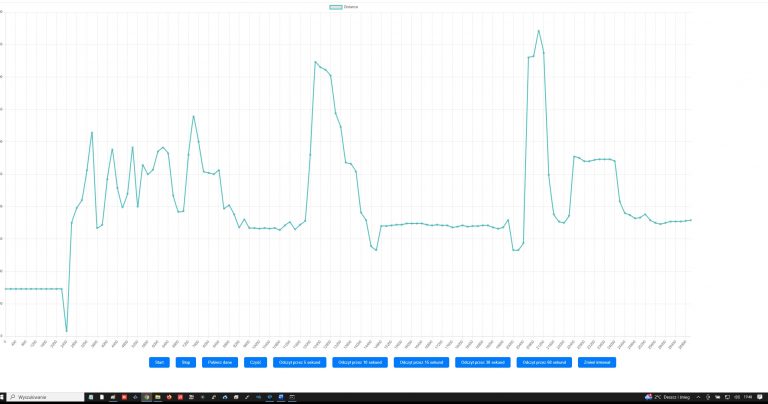Click the Pobierz dane button
Viewport: 768px width, 404px height.
(x=220, y=362)
